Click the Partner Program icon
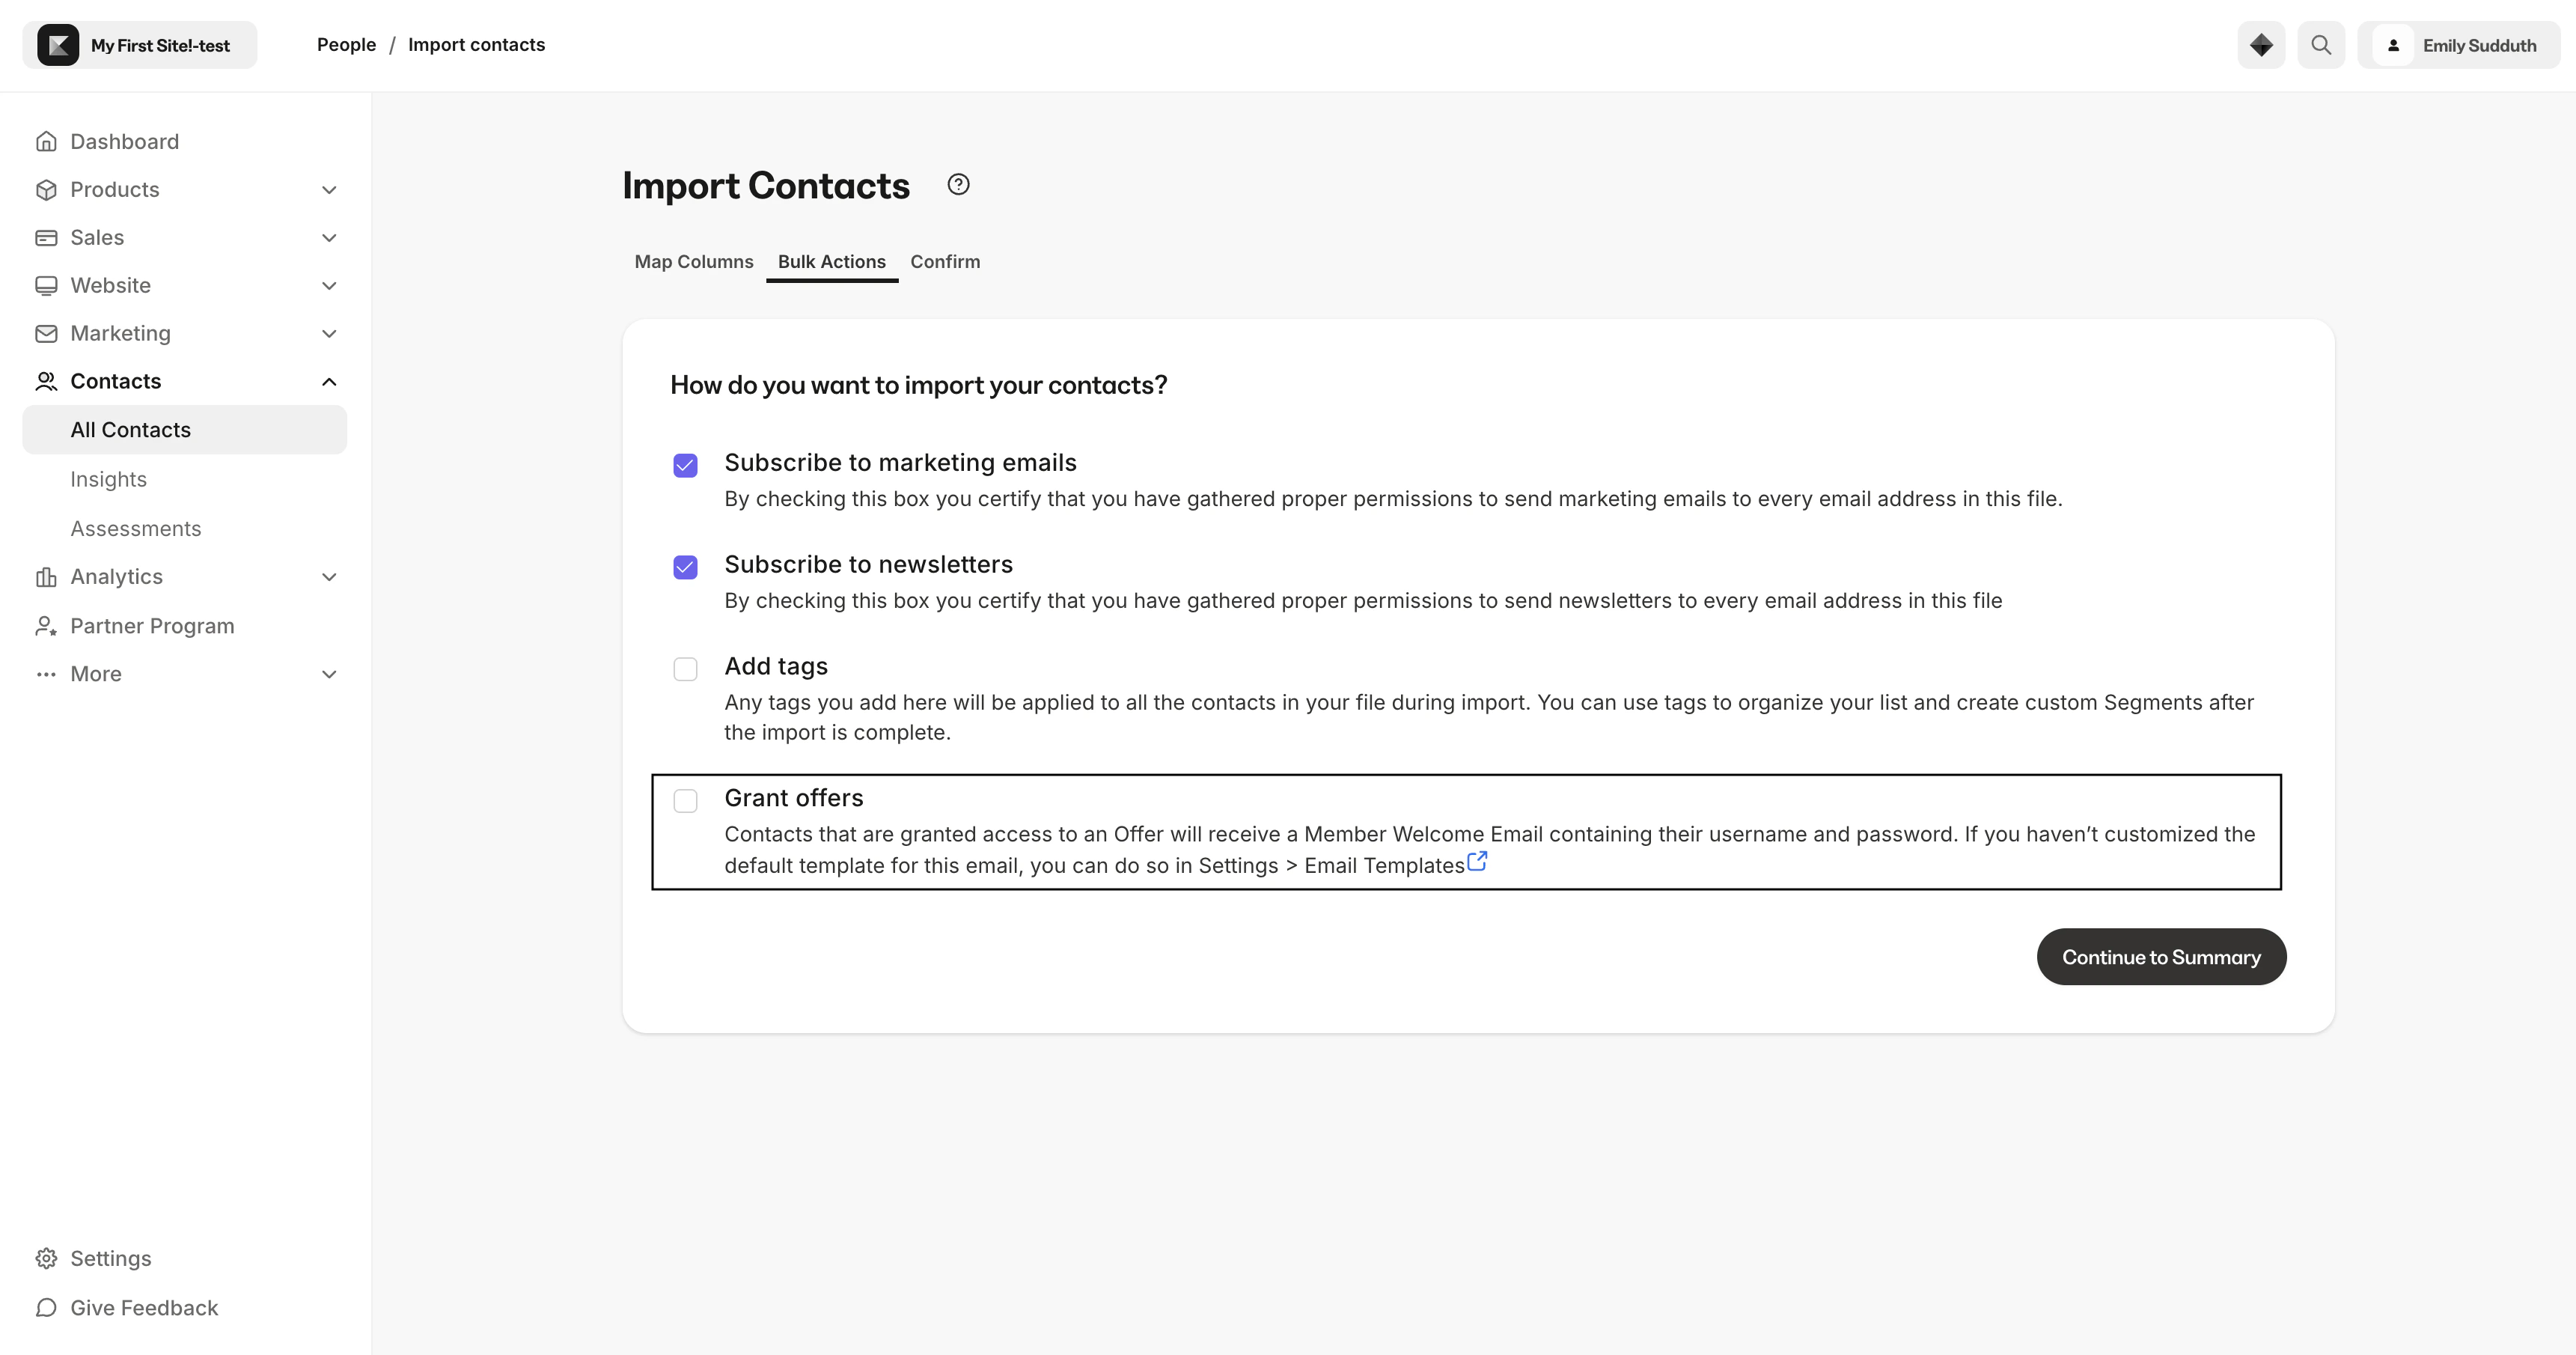 (x=46, y=625)
